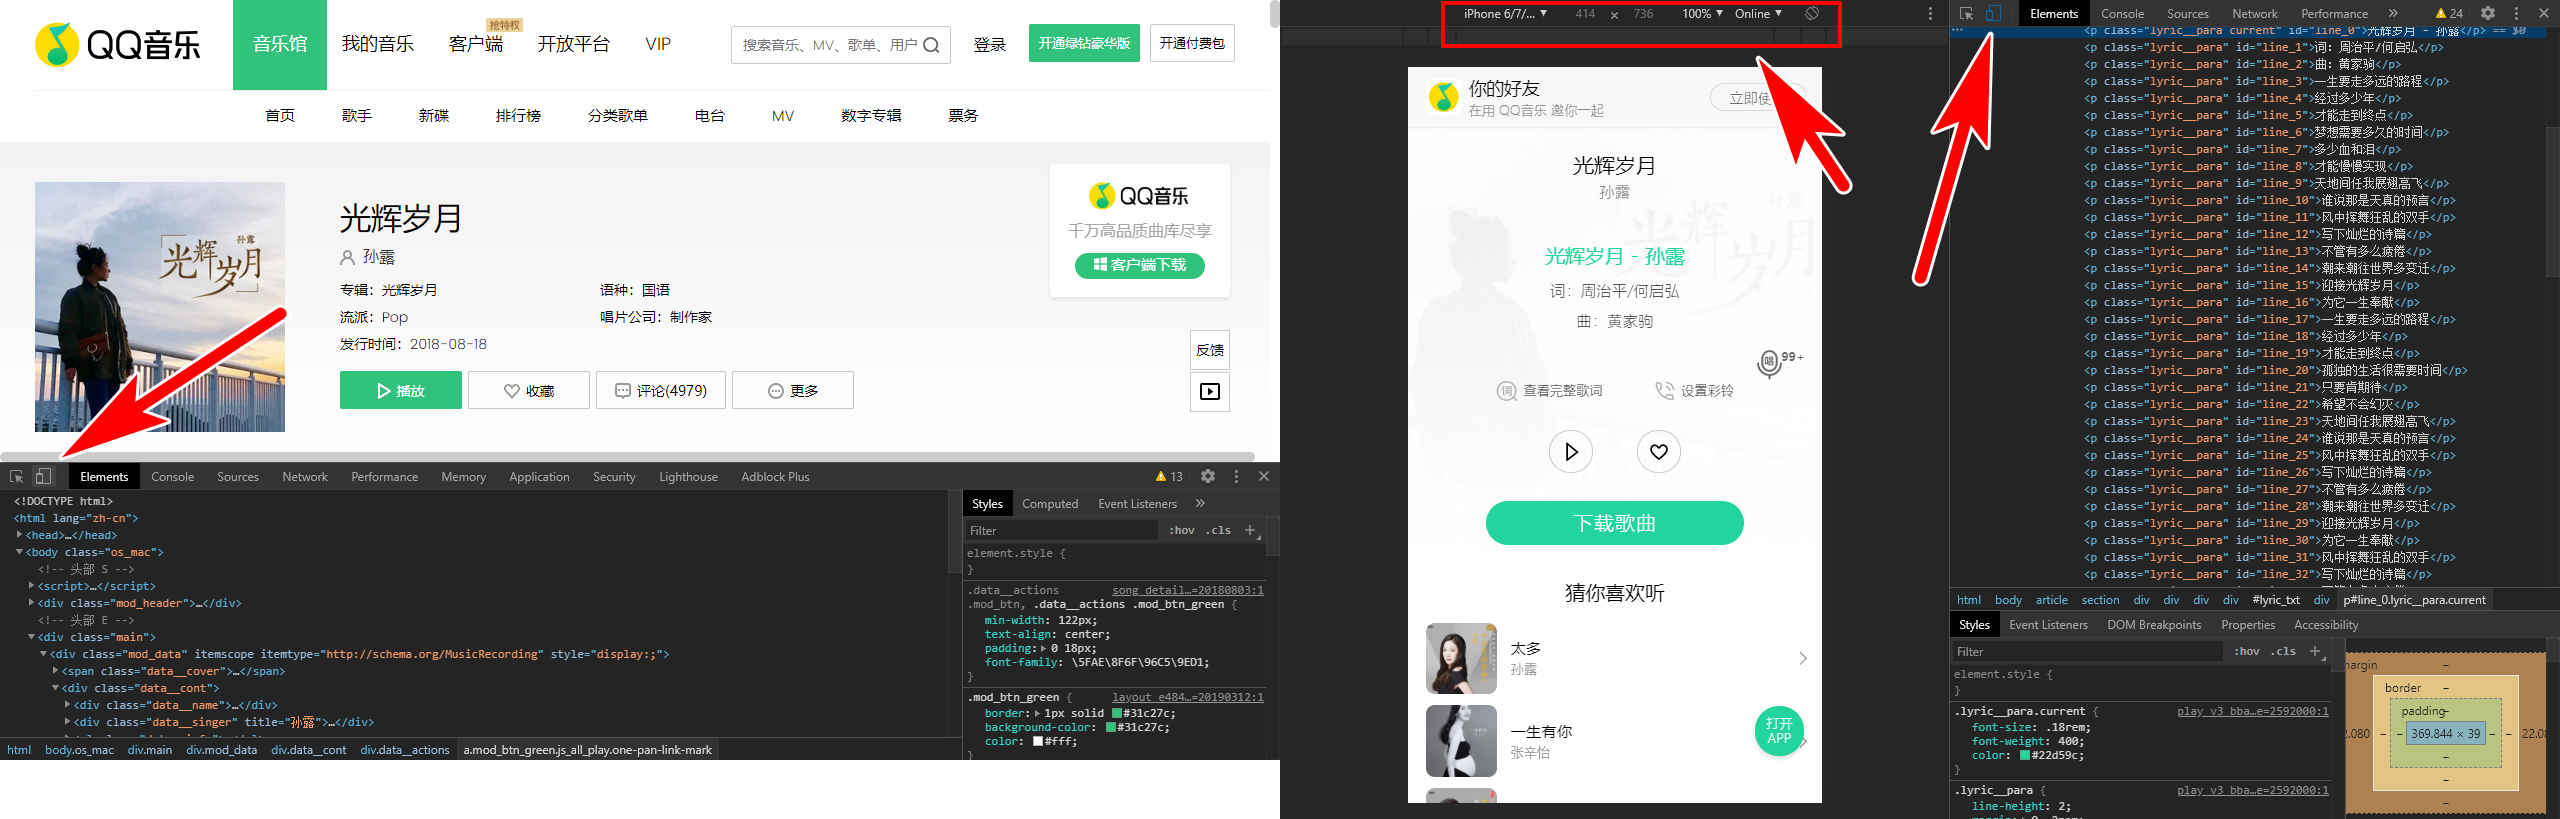Show more panes after Event Listeners (desktop-page DevTools)
The height and width of the screenshot is (819, 2560).
[1200, 504]
